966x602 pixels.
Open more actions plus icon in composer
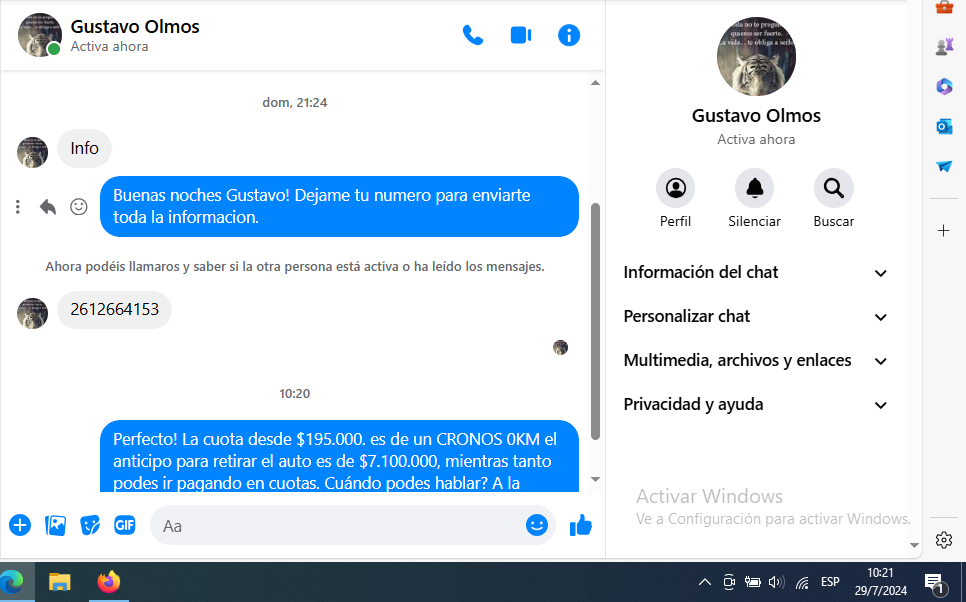pyautogui.click(x=20, y=525)
